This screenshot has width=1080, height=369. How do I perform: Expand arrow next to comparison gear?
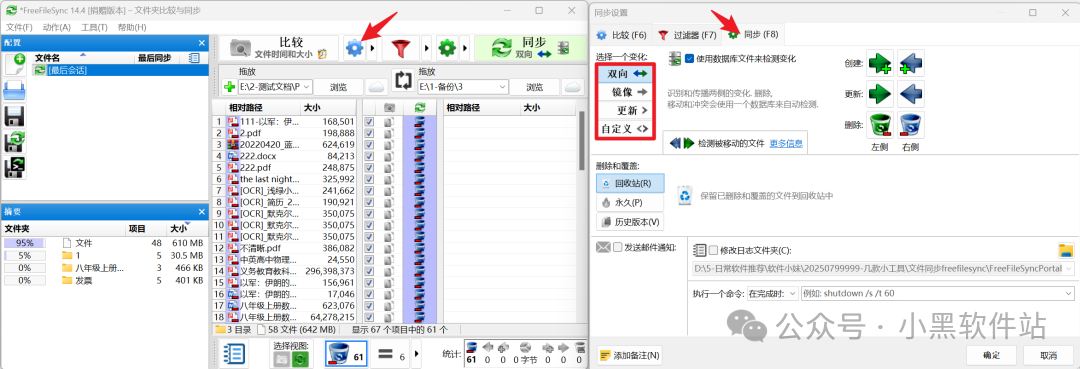372,48
